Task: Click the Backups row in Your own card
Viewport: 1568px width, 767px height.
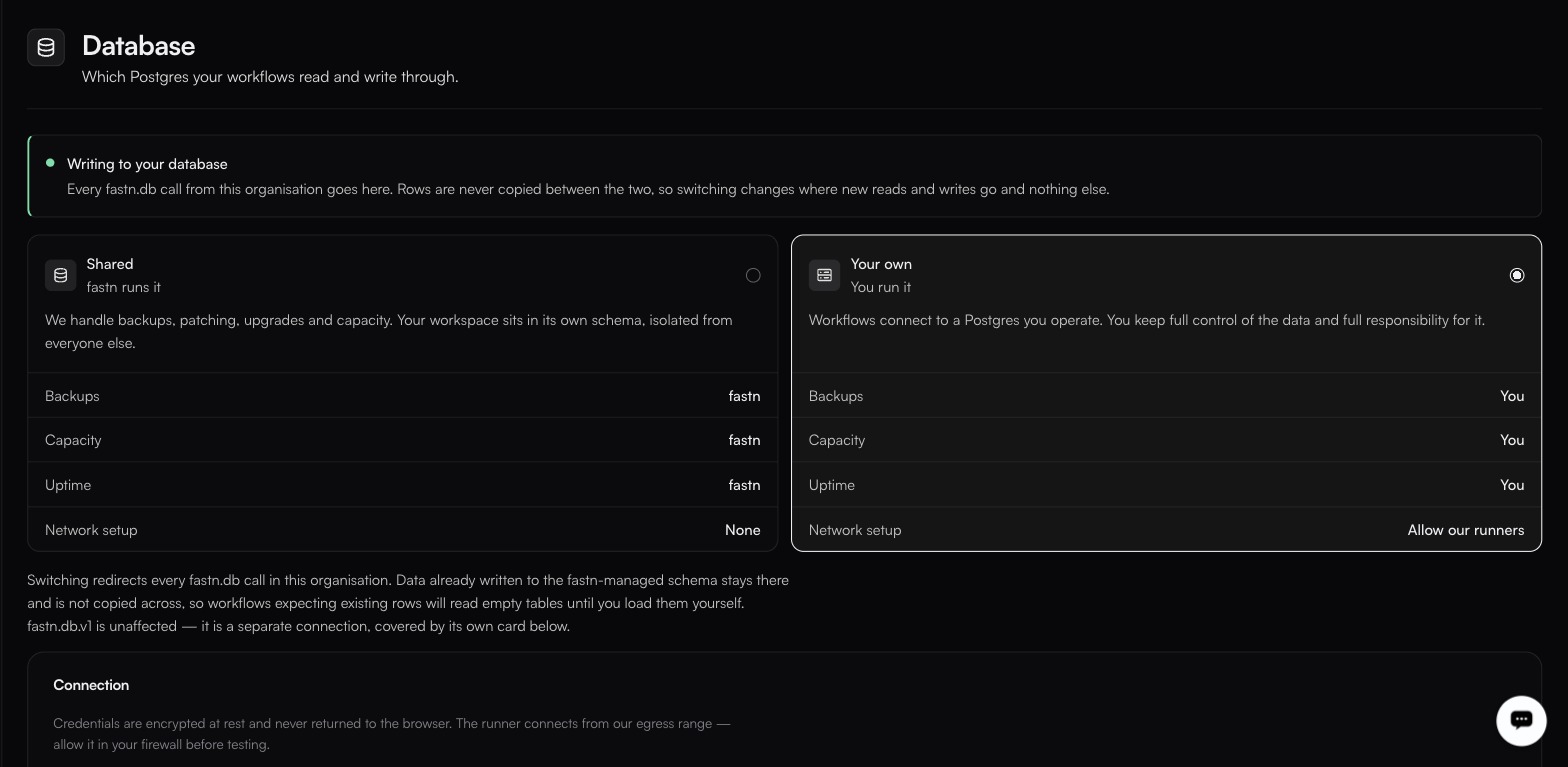Action: [1167, 396]
